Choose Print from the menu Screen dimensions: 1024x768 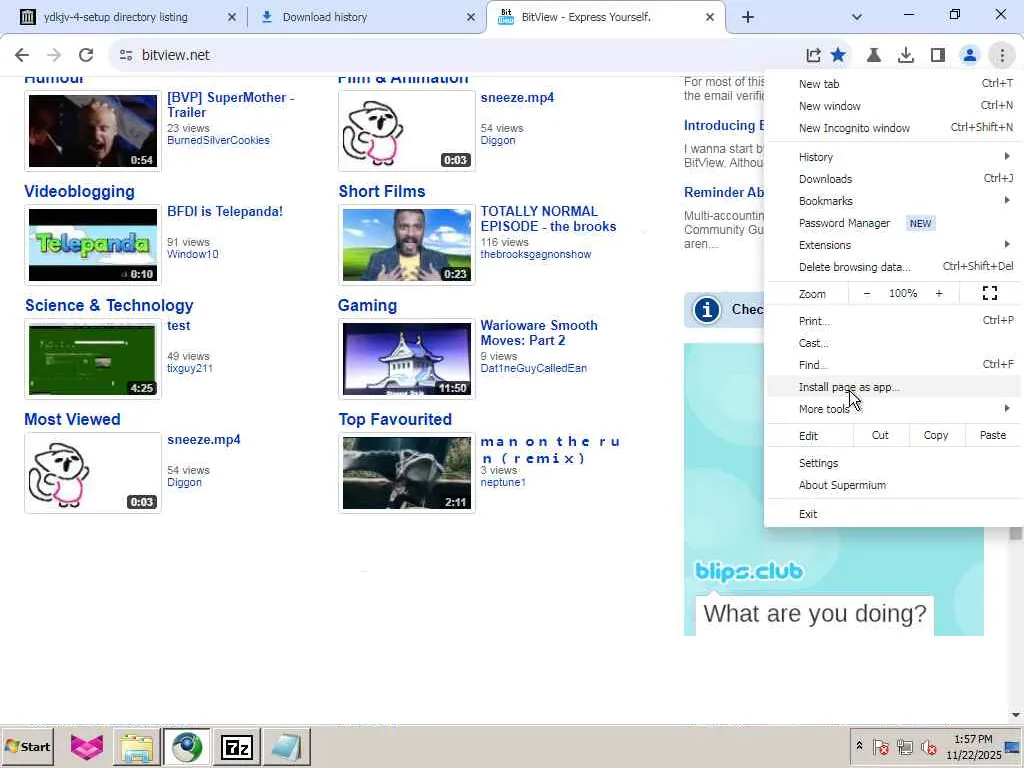tap(893, 321)
